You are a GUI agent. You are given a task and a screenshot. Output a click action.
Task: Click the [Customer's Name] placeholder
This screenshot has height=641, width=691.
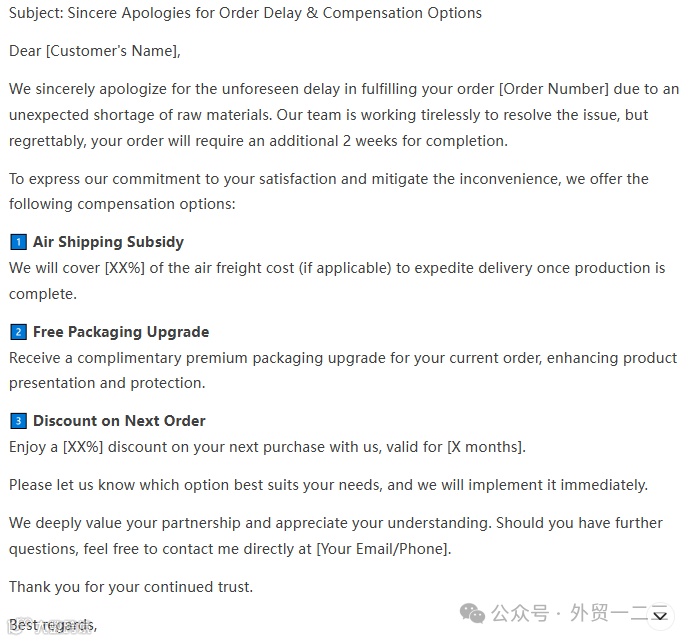coord(113,51)
